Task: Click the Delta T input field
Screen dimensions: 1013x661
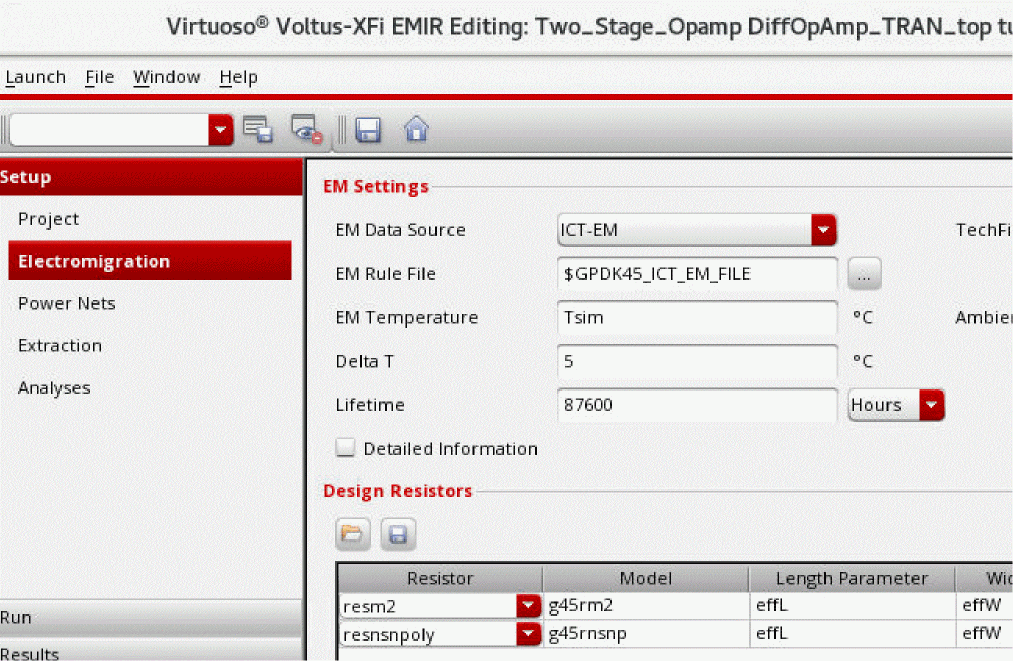Action: pyautogui.click(x=697, y=362)
